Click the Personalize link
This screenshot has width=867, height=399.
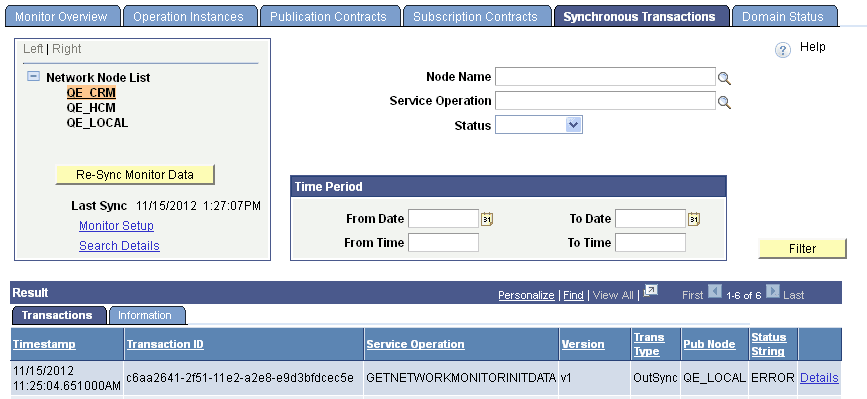pyautogui.click(x=526, y=295)
